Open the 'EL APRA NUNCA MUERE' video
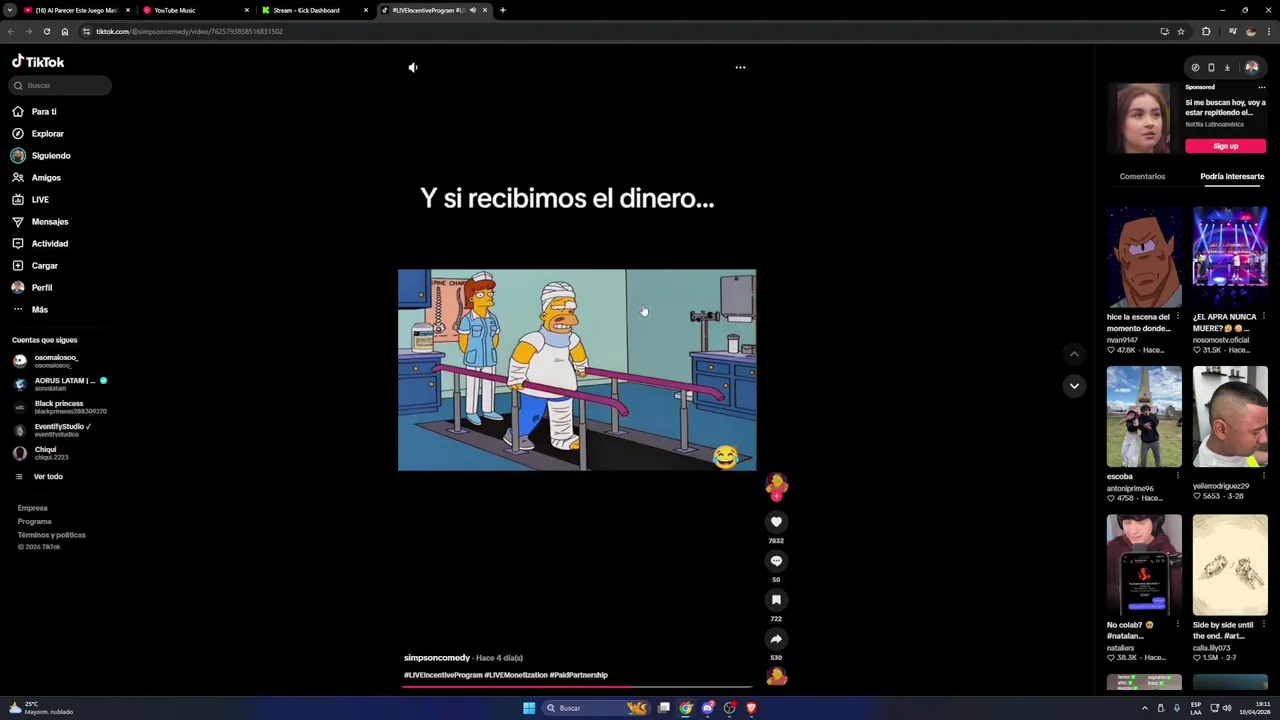1280x720 pixels. pos(1230,257)
